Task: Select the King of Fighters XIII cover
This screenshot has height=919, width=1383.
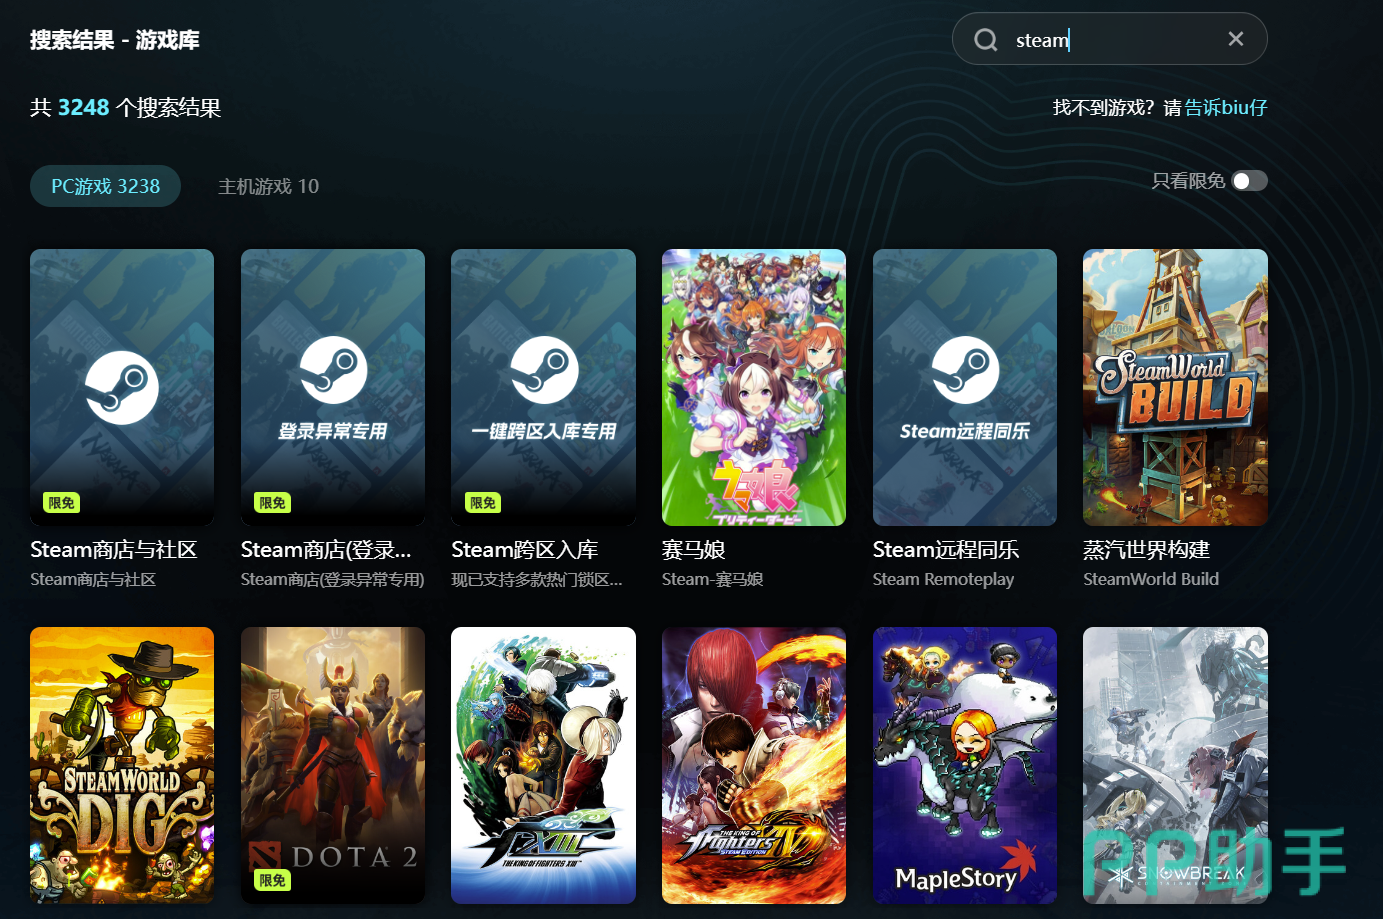Action: pos(543,765)
